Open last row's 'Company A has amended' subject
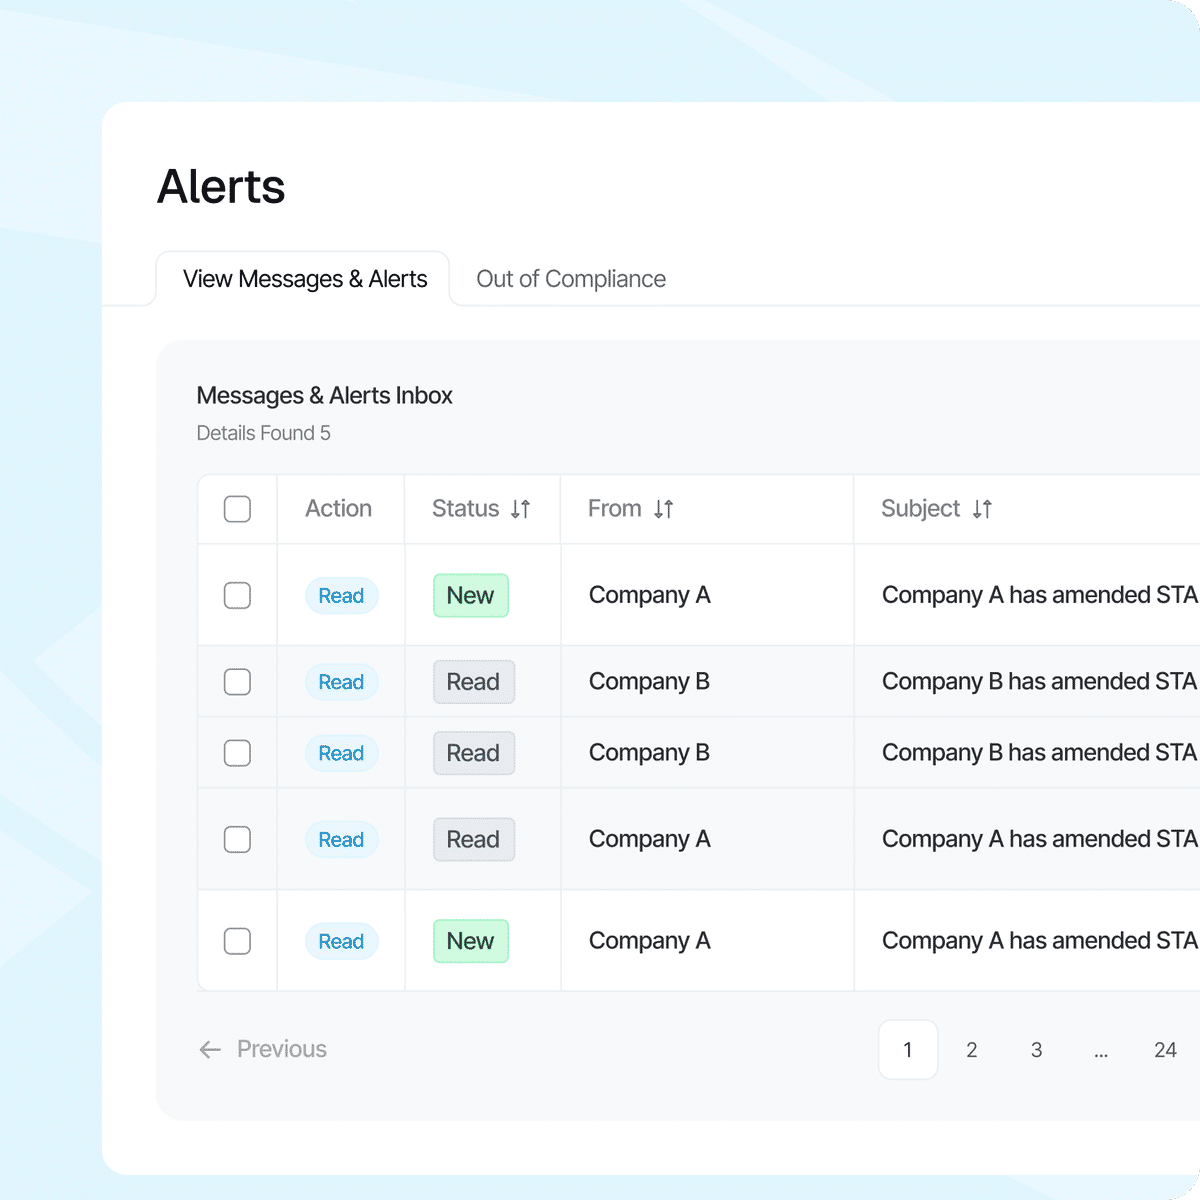The height and width of the screenshot is (1200, 1200). tap(1040, 941)
